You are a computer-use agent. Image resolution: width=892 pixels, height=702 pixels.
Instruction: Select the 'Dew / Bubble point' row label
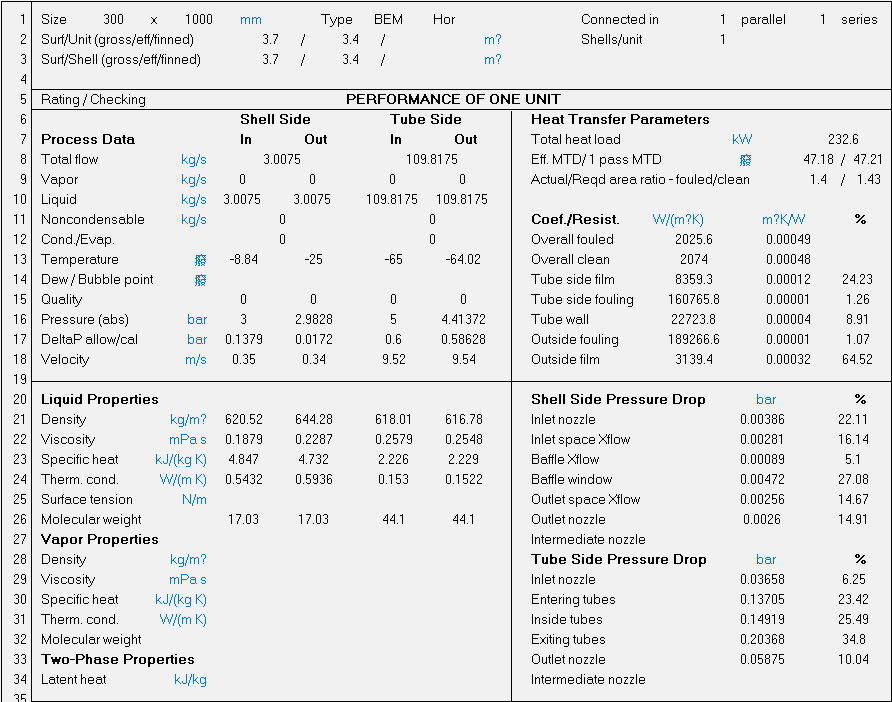(97, 279)
